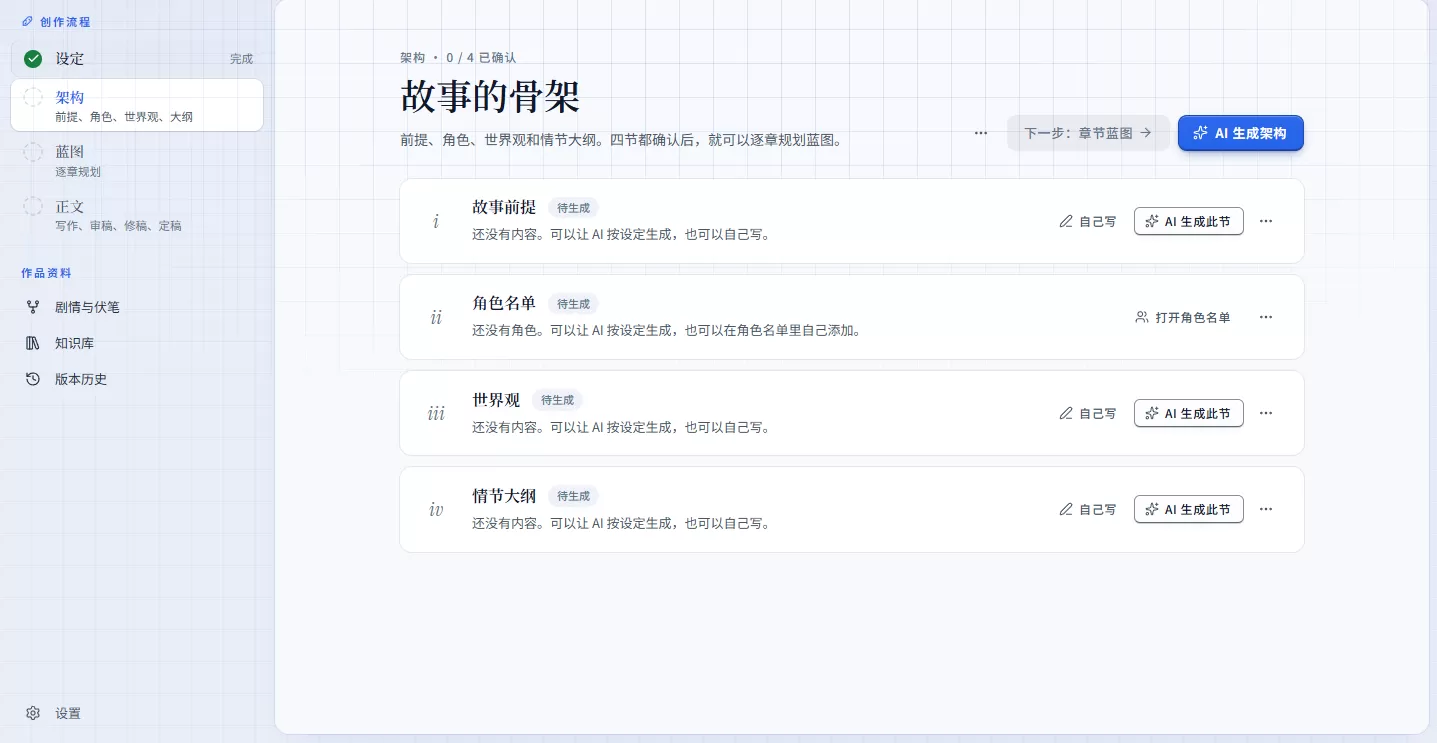Open more options for 角色名单 section
The height and width of the screenshot is (743, 1437).
(1266, 317)
